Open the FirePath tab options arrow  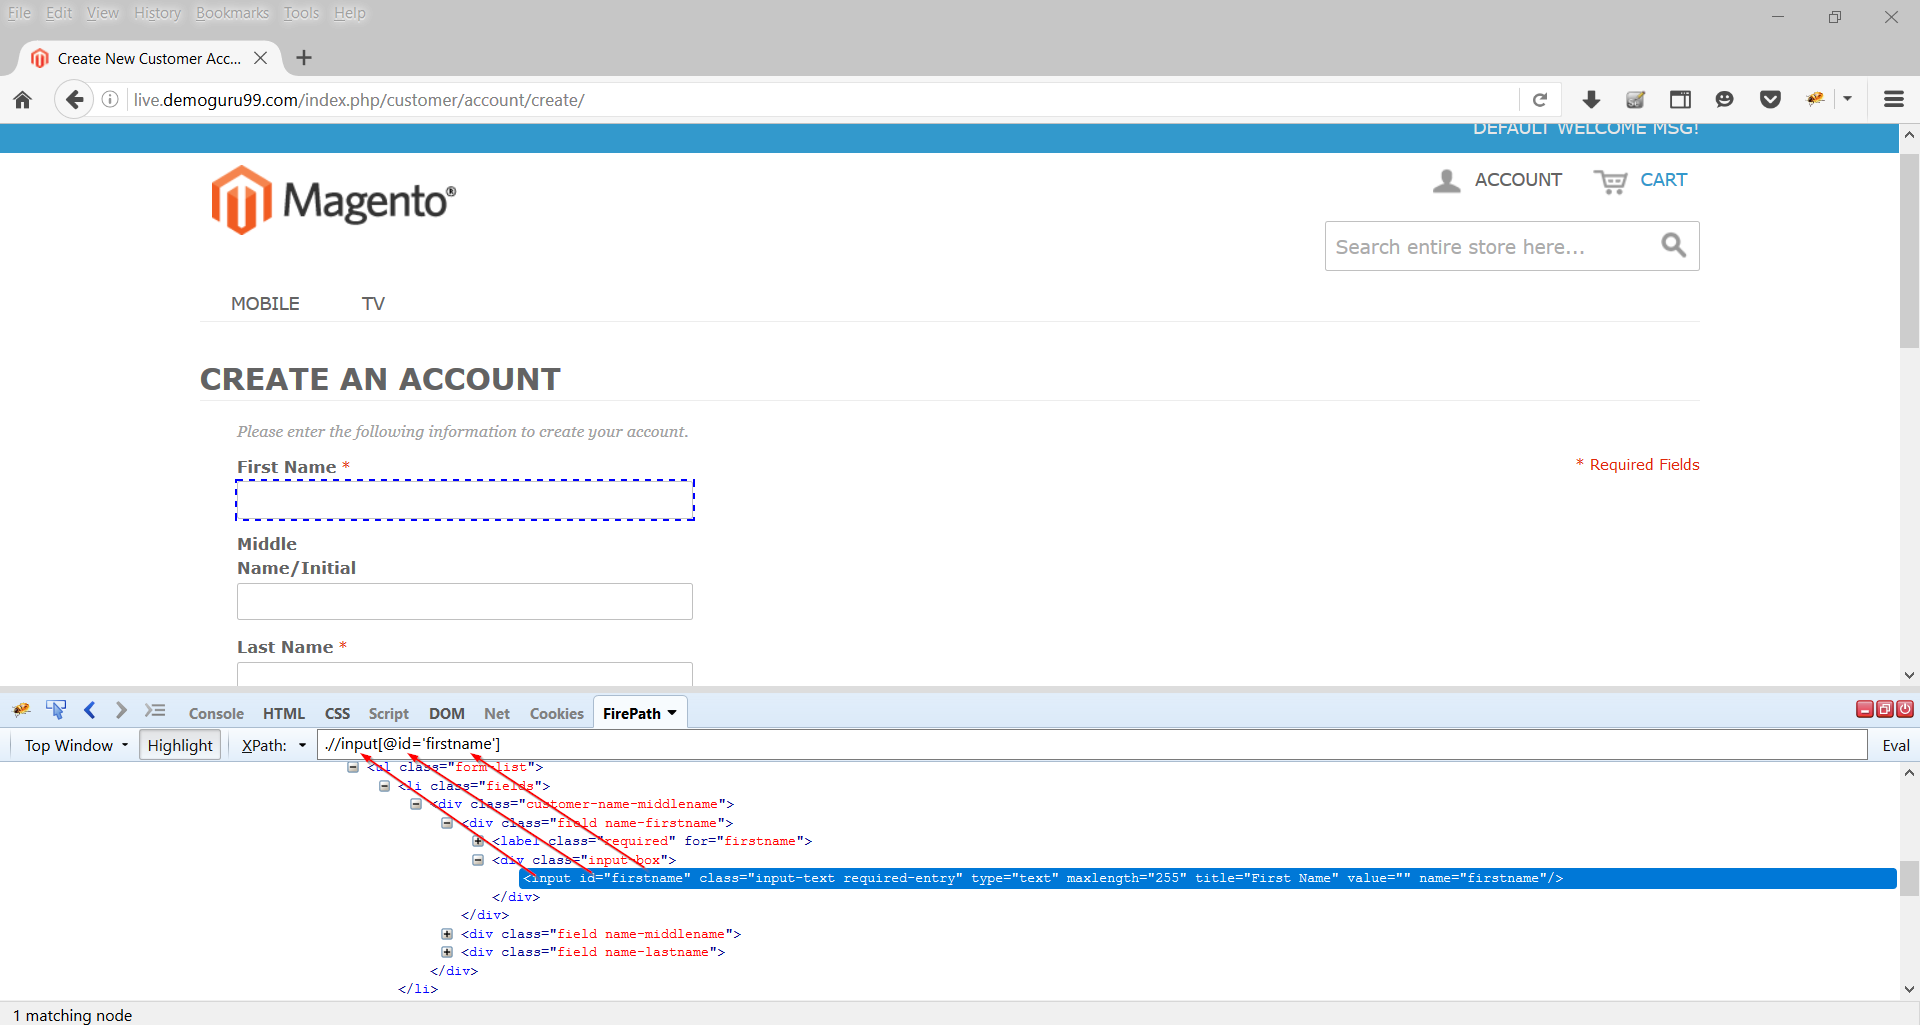672,713
